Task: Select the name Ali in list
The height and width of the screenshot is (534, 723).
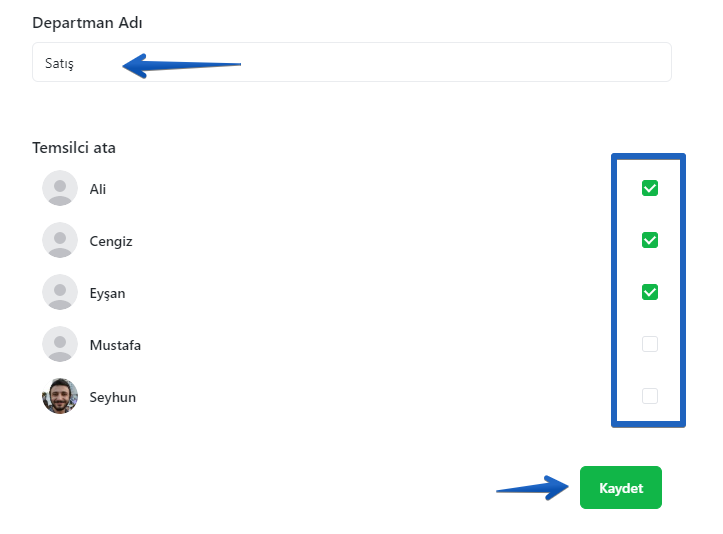Action: click(98, 189)
